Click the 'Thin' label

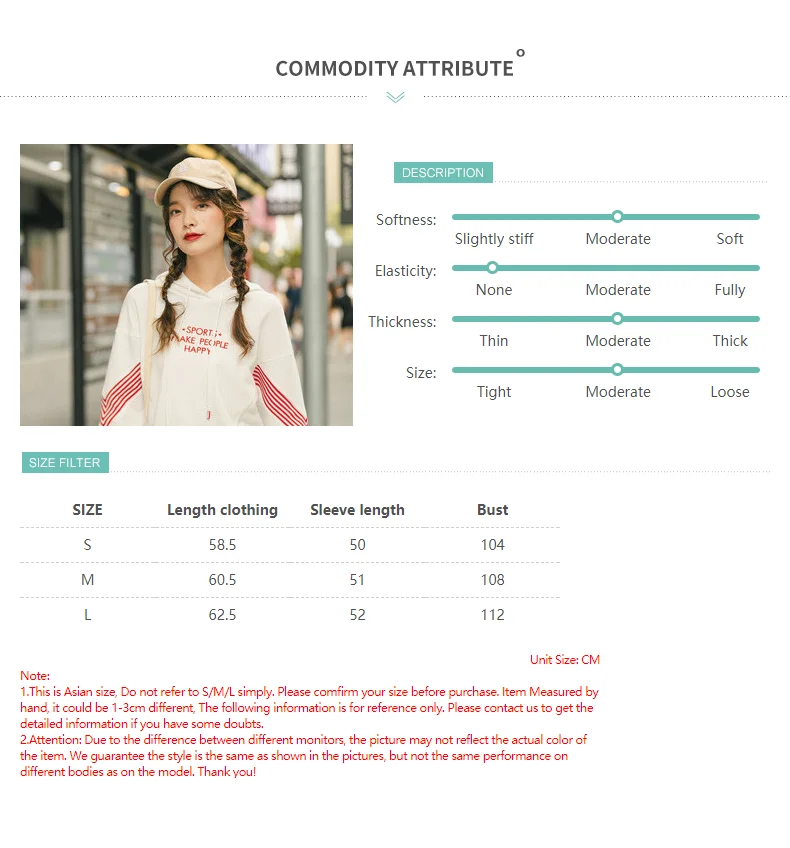click(494, 341)
